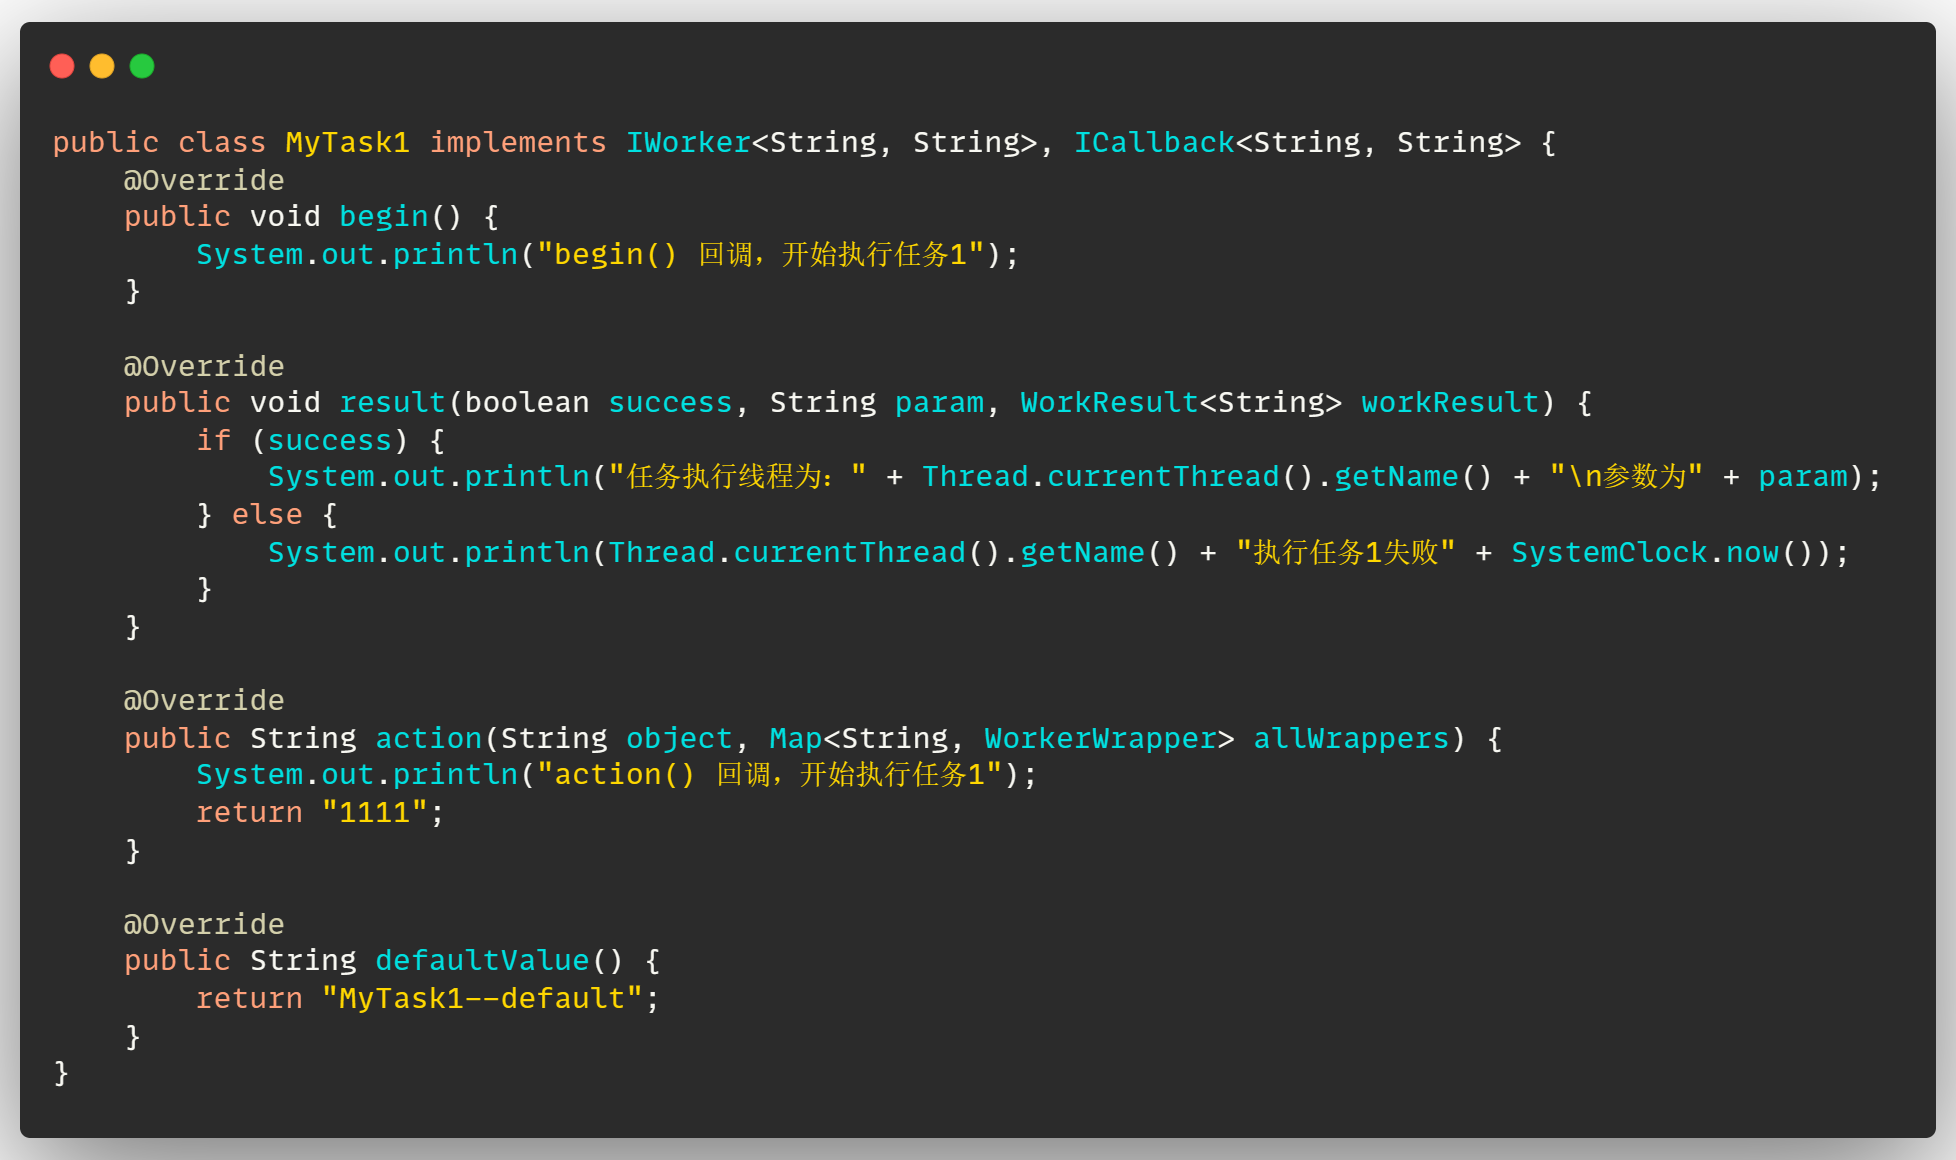Click the WorkerWrapper type name
Screen dimensions: 1956x1160
1099,739
